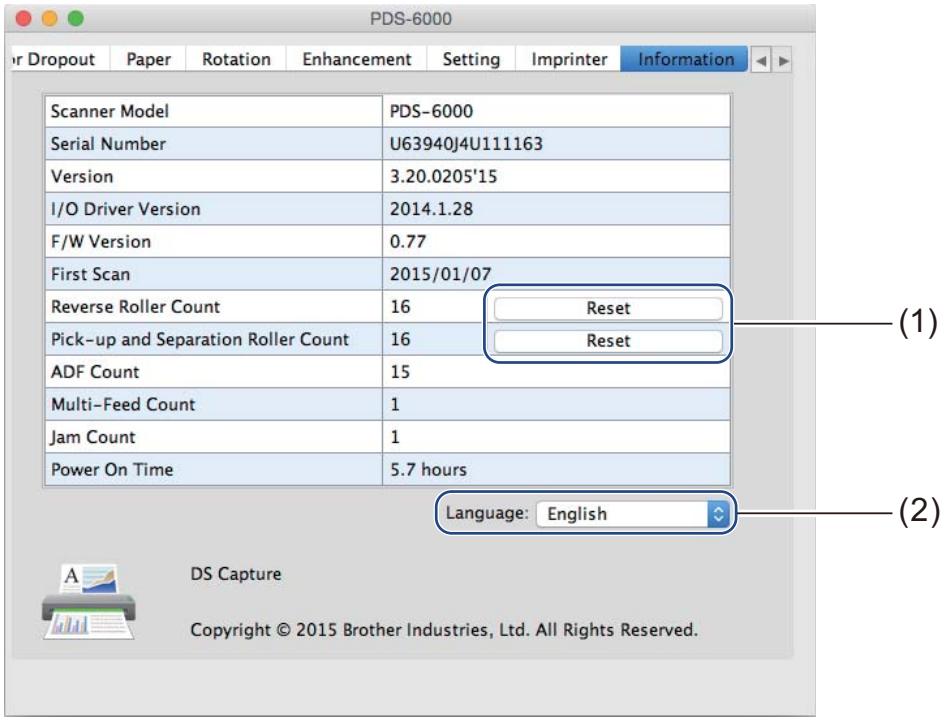Click the PDS-6000 window title

[x=411, y=19]
